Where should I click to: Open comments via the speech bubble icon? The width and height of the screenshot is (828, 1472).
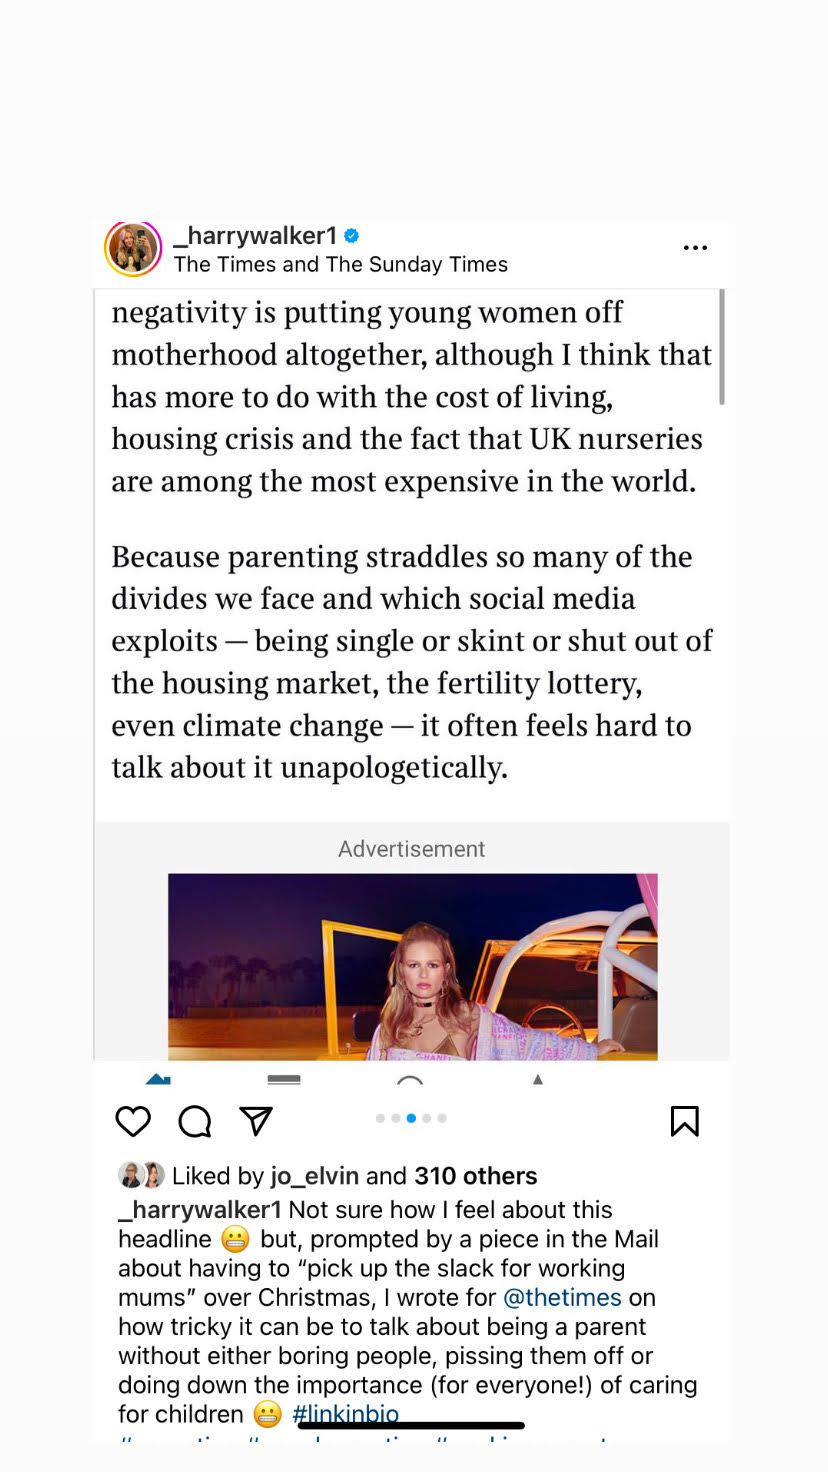click(195, 1122)
